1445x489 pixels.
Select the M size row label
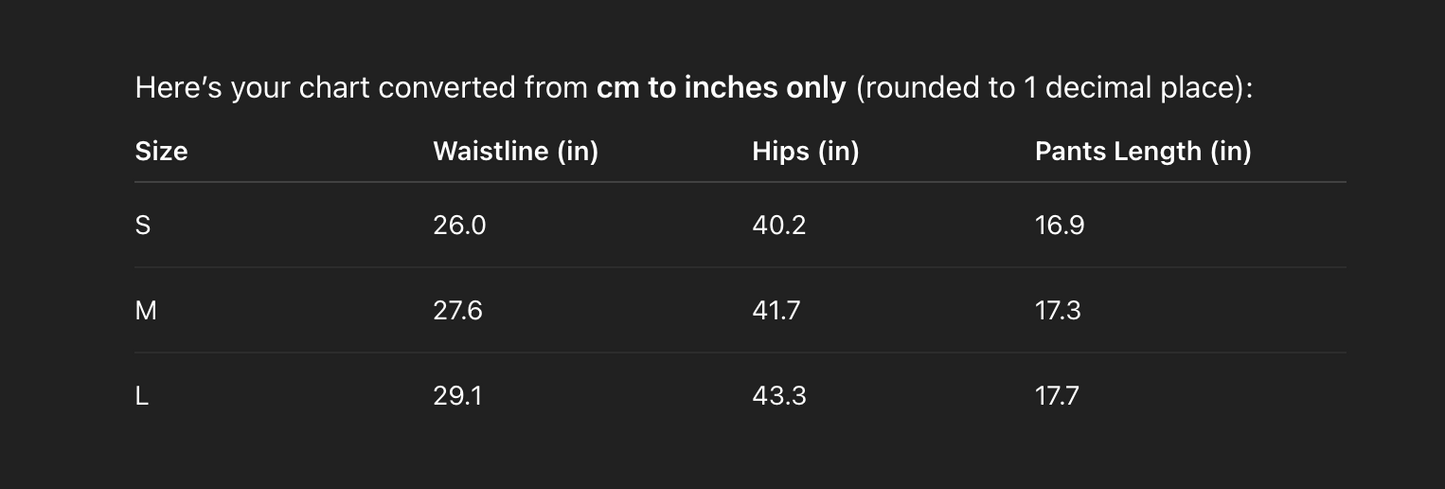146,310
